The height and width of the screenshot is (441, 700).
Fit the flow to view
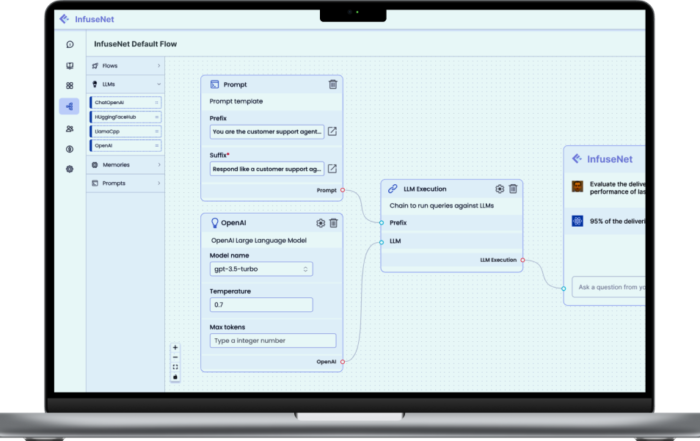pos(175,367)
